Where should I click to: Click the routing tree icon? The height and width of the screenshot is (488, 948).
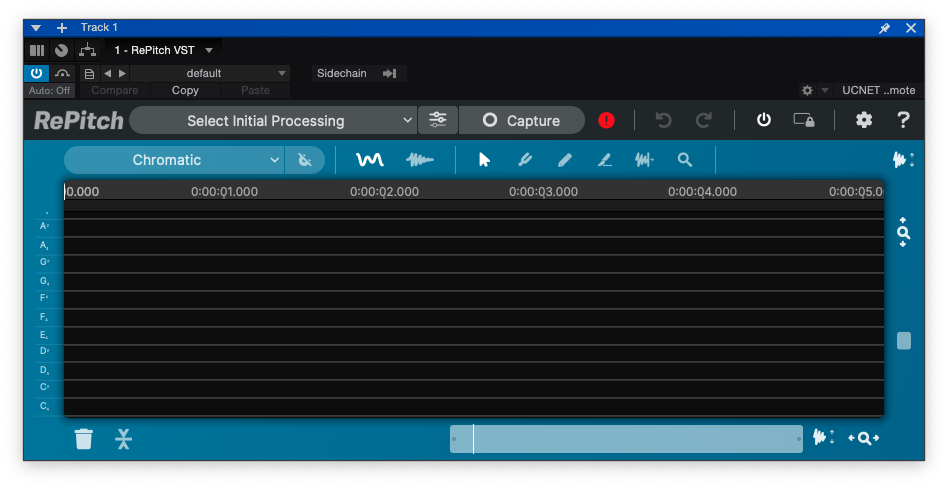click(88, 50)
